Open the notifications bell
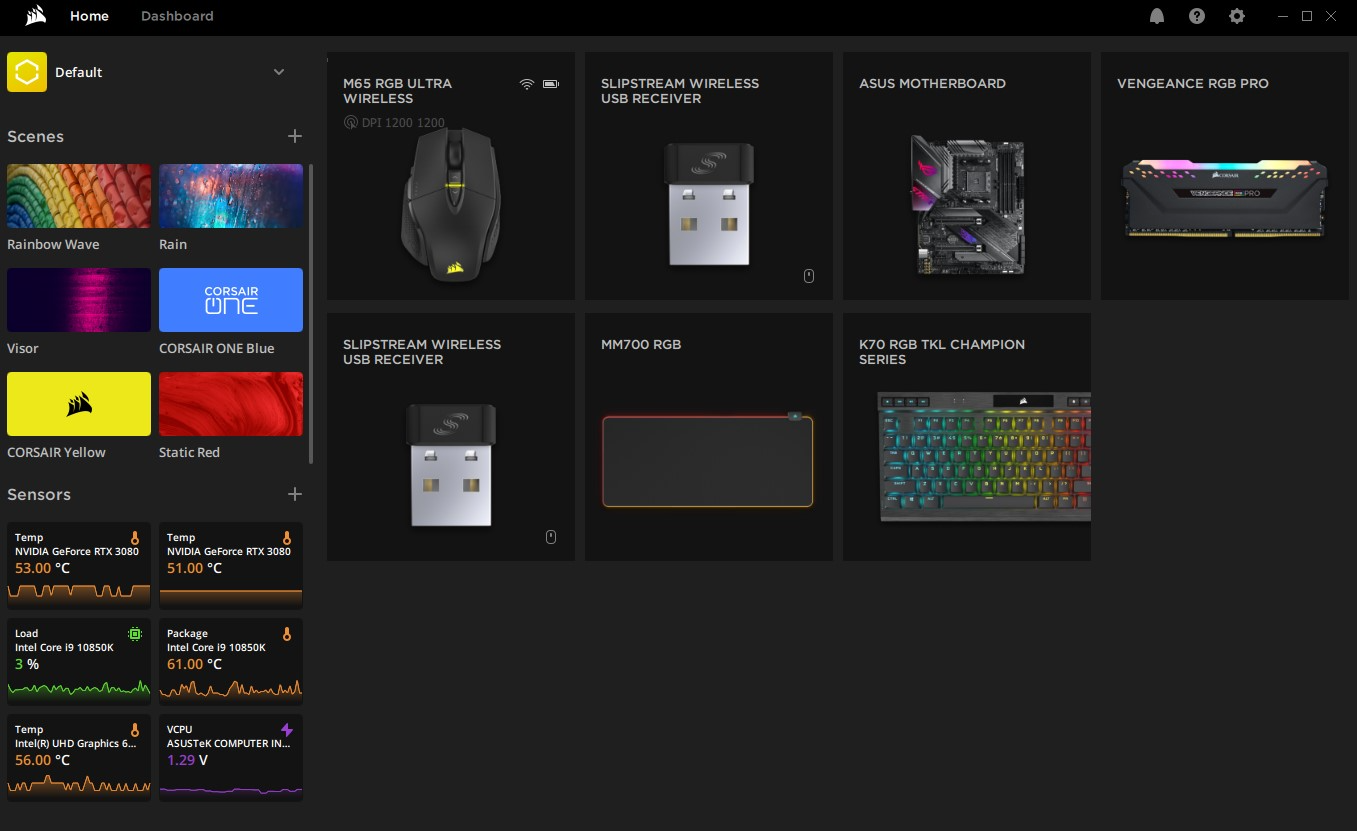Screen dimensions: 1357x831 pos(1157,16)
